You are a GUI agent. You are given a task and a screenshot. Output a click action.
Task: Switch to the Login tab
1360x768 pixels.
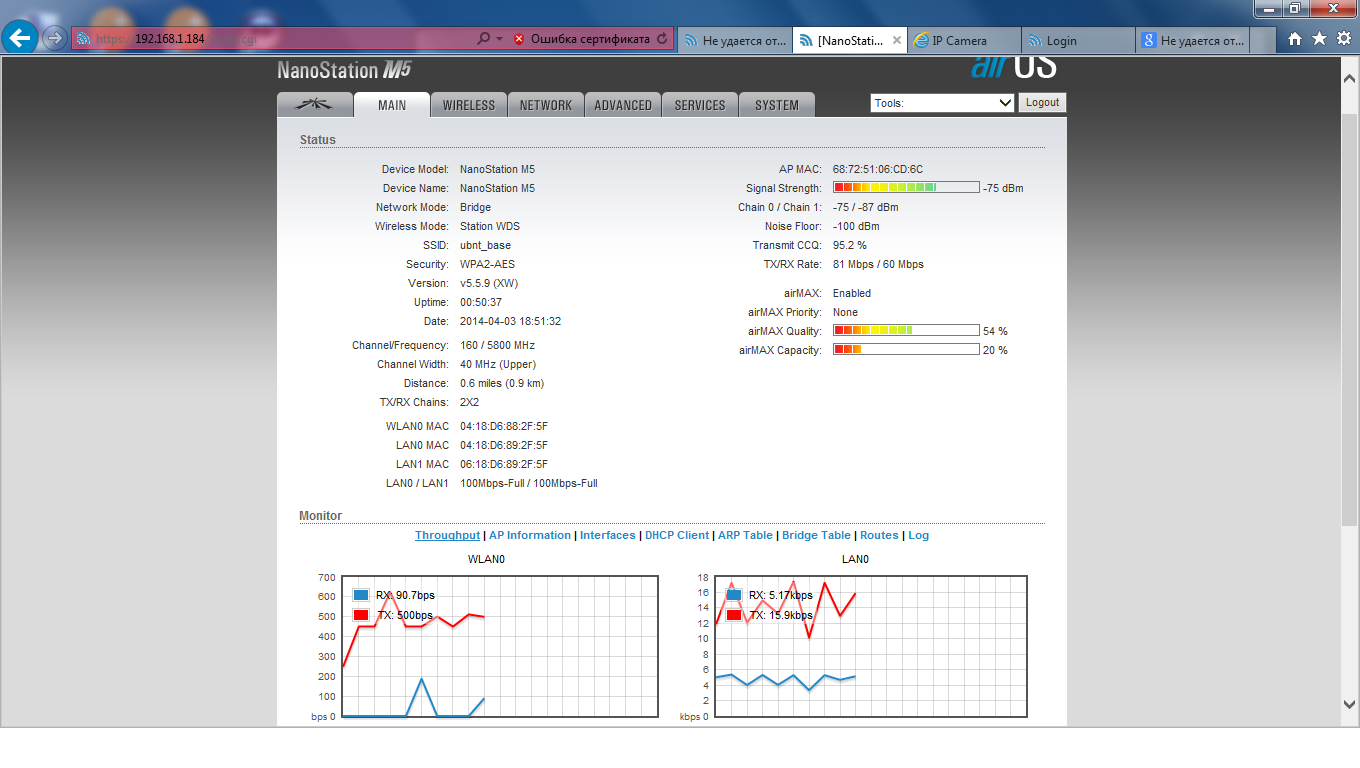(x=1079, y=40)
